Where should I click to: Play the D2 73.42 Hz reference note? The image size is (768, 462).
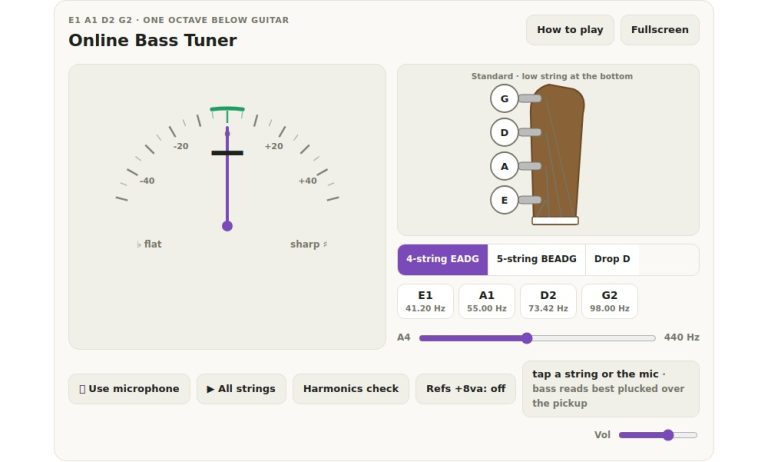(548, 301)
